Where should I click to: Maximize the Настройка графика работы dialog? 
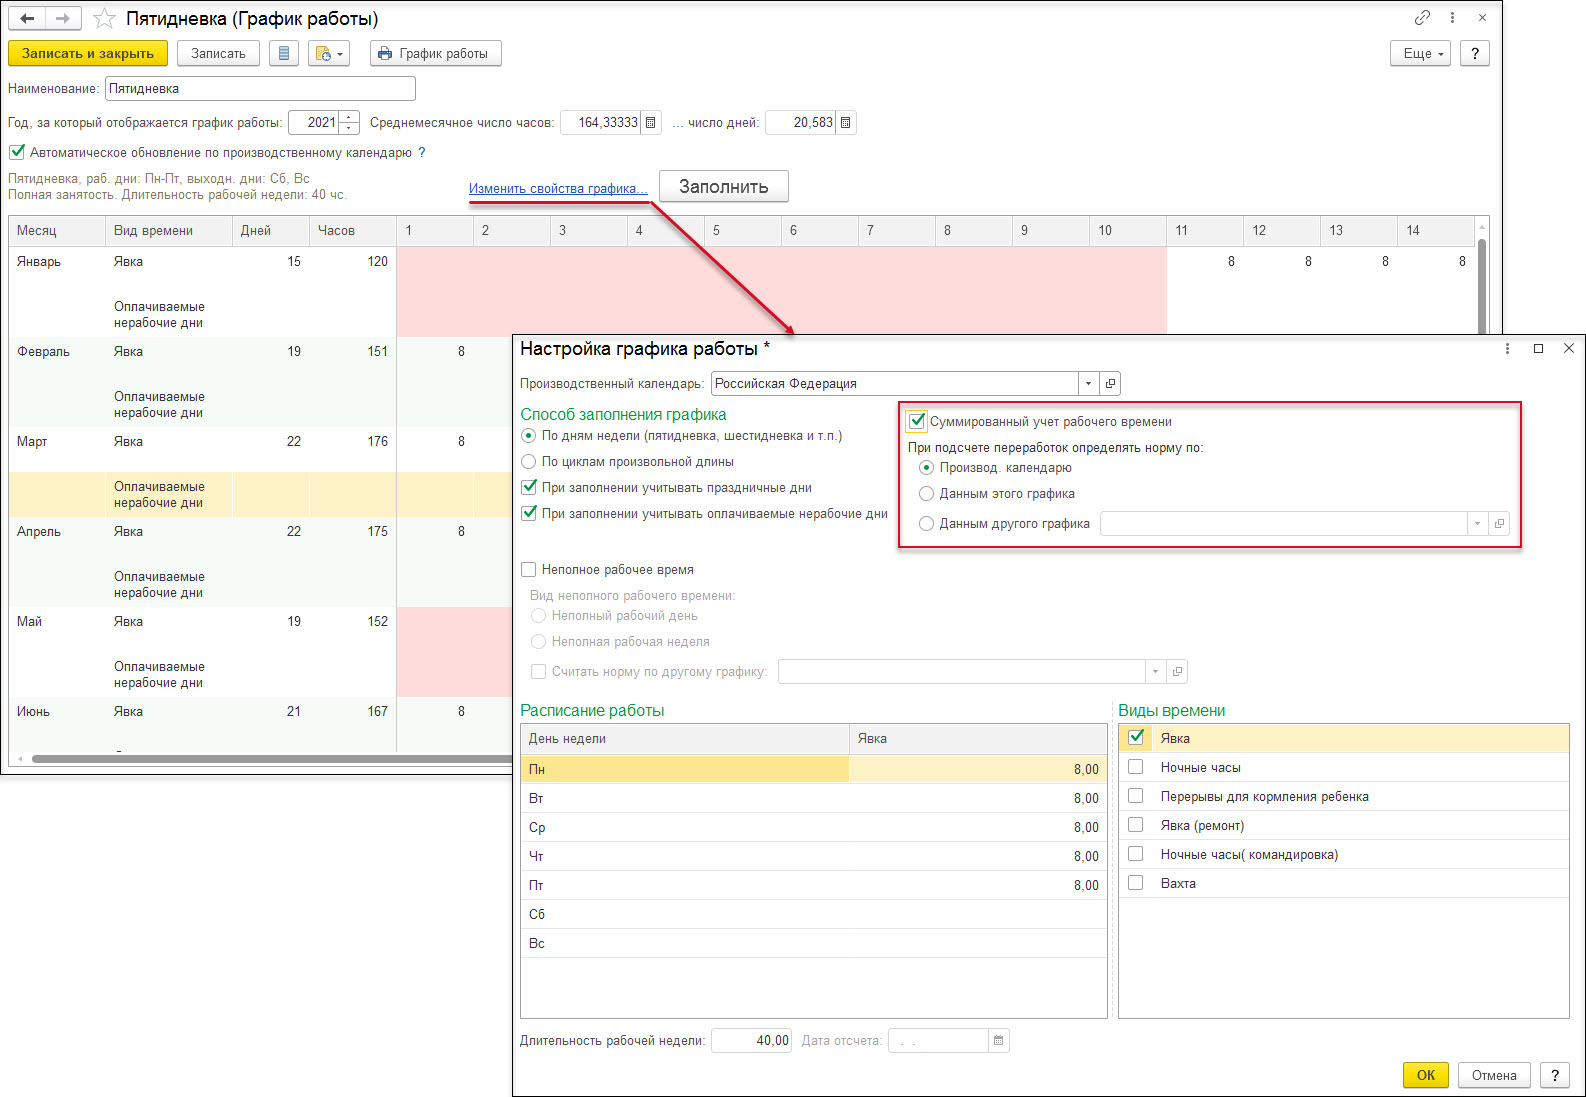click(1538, 349)
